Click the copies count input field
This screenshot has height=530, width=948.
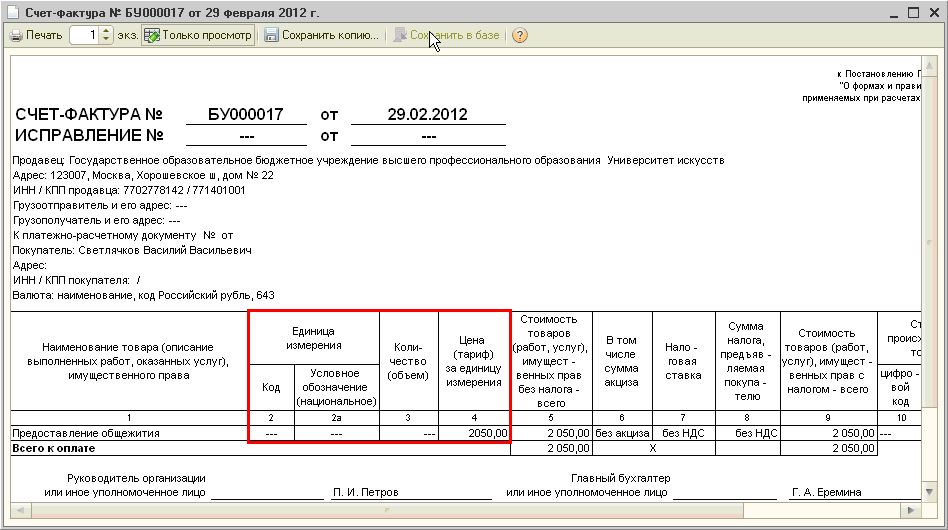[84, 35]
